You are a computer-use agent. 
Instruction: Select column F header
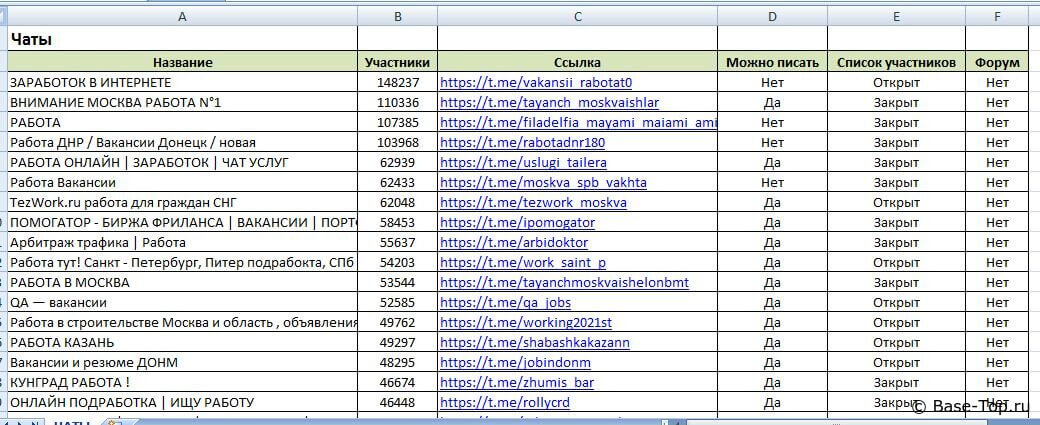coord(997,16)
